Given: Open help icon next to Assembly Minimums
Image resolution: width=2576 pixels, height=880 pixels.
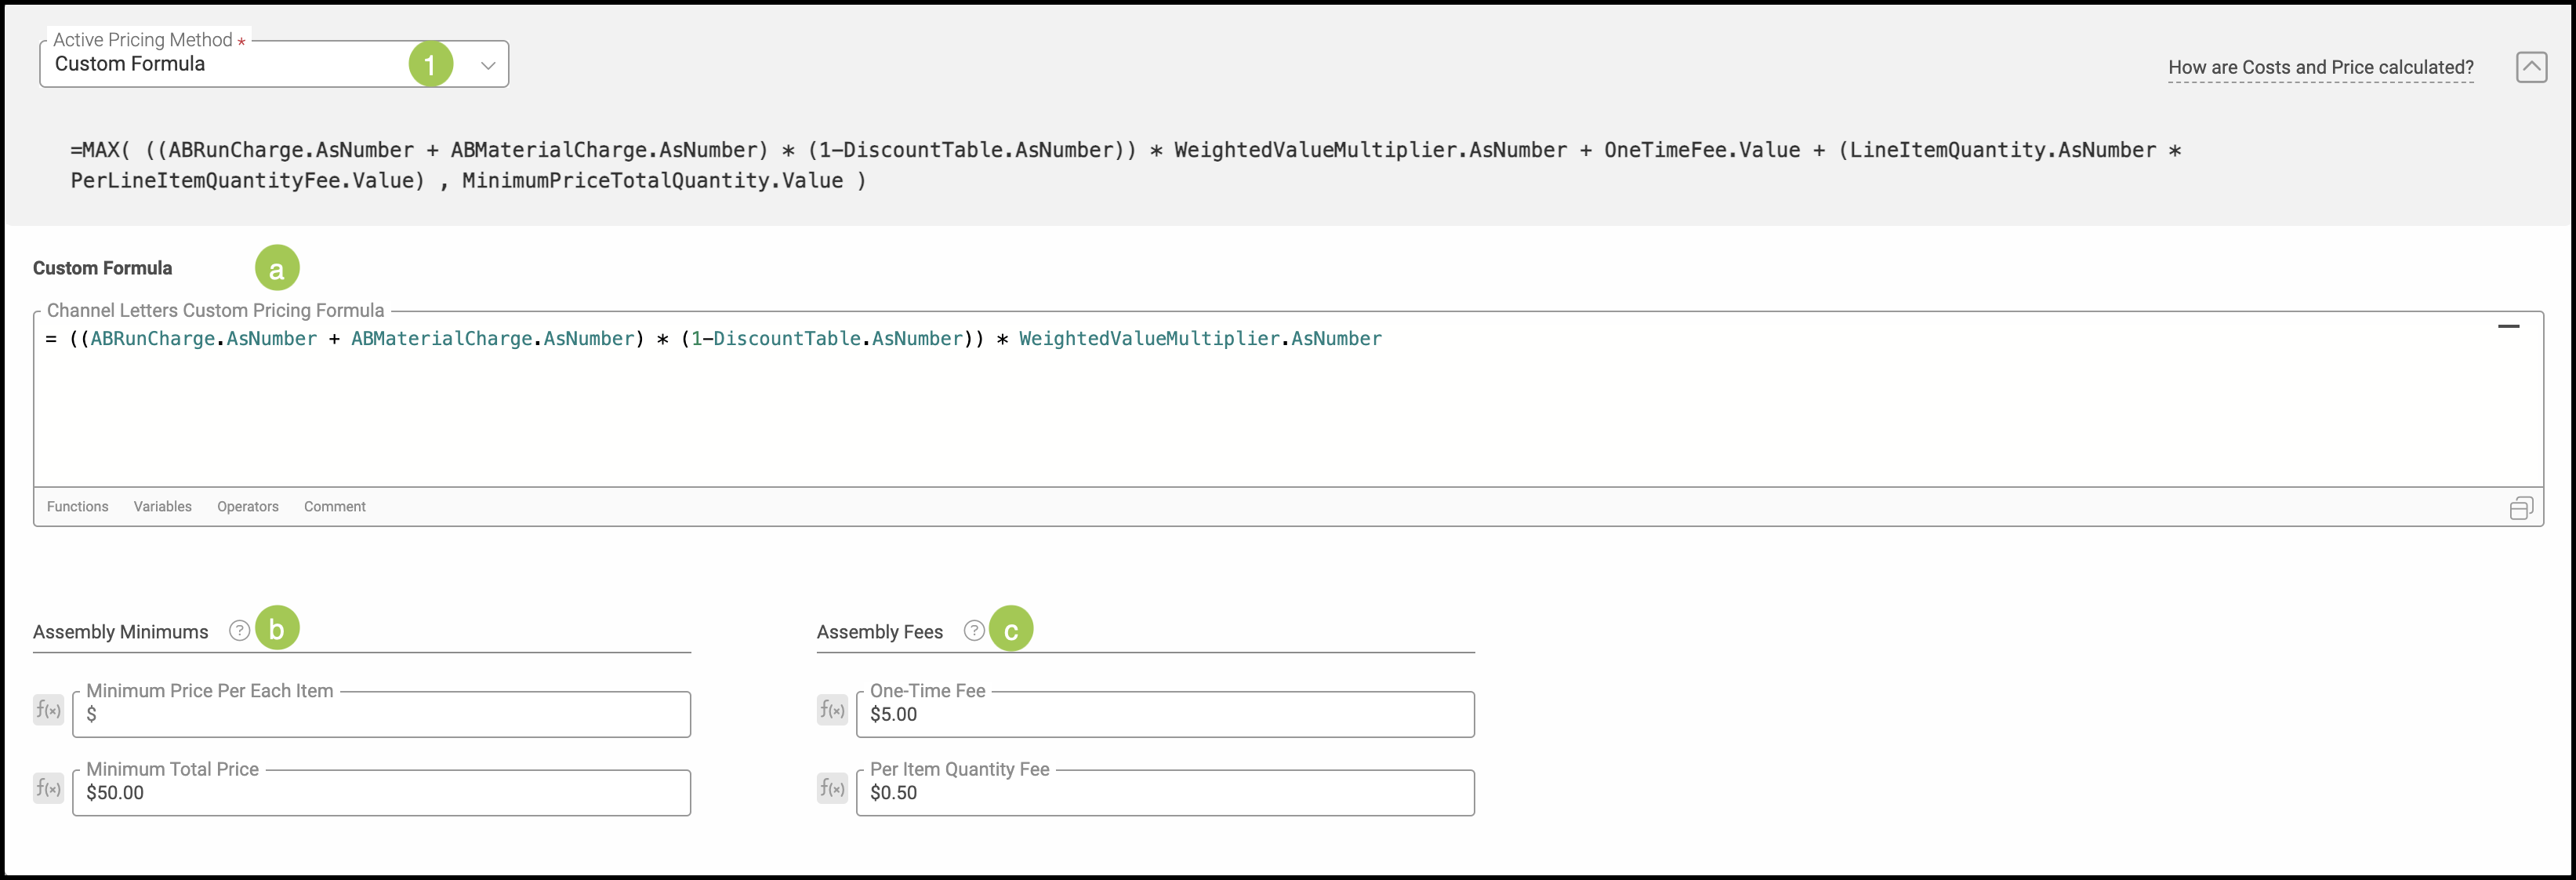Looking at the screenshot, I should pos(239,630).
